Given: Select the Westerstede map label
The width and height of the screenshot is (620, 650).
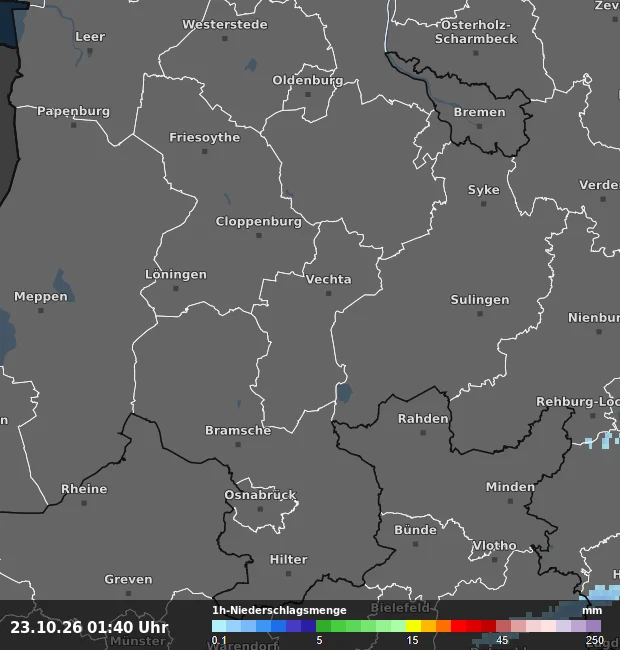Looking at the screenshot, I should click(x=225, y=24).
